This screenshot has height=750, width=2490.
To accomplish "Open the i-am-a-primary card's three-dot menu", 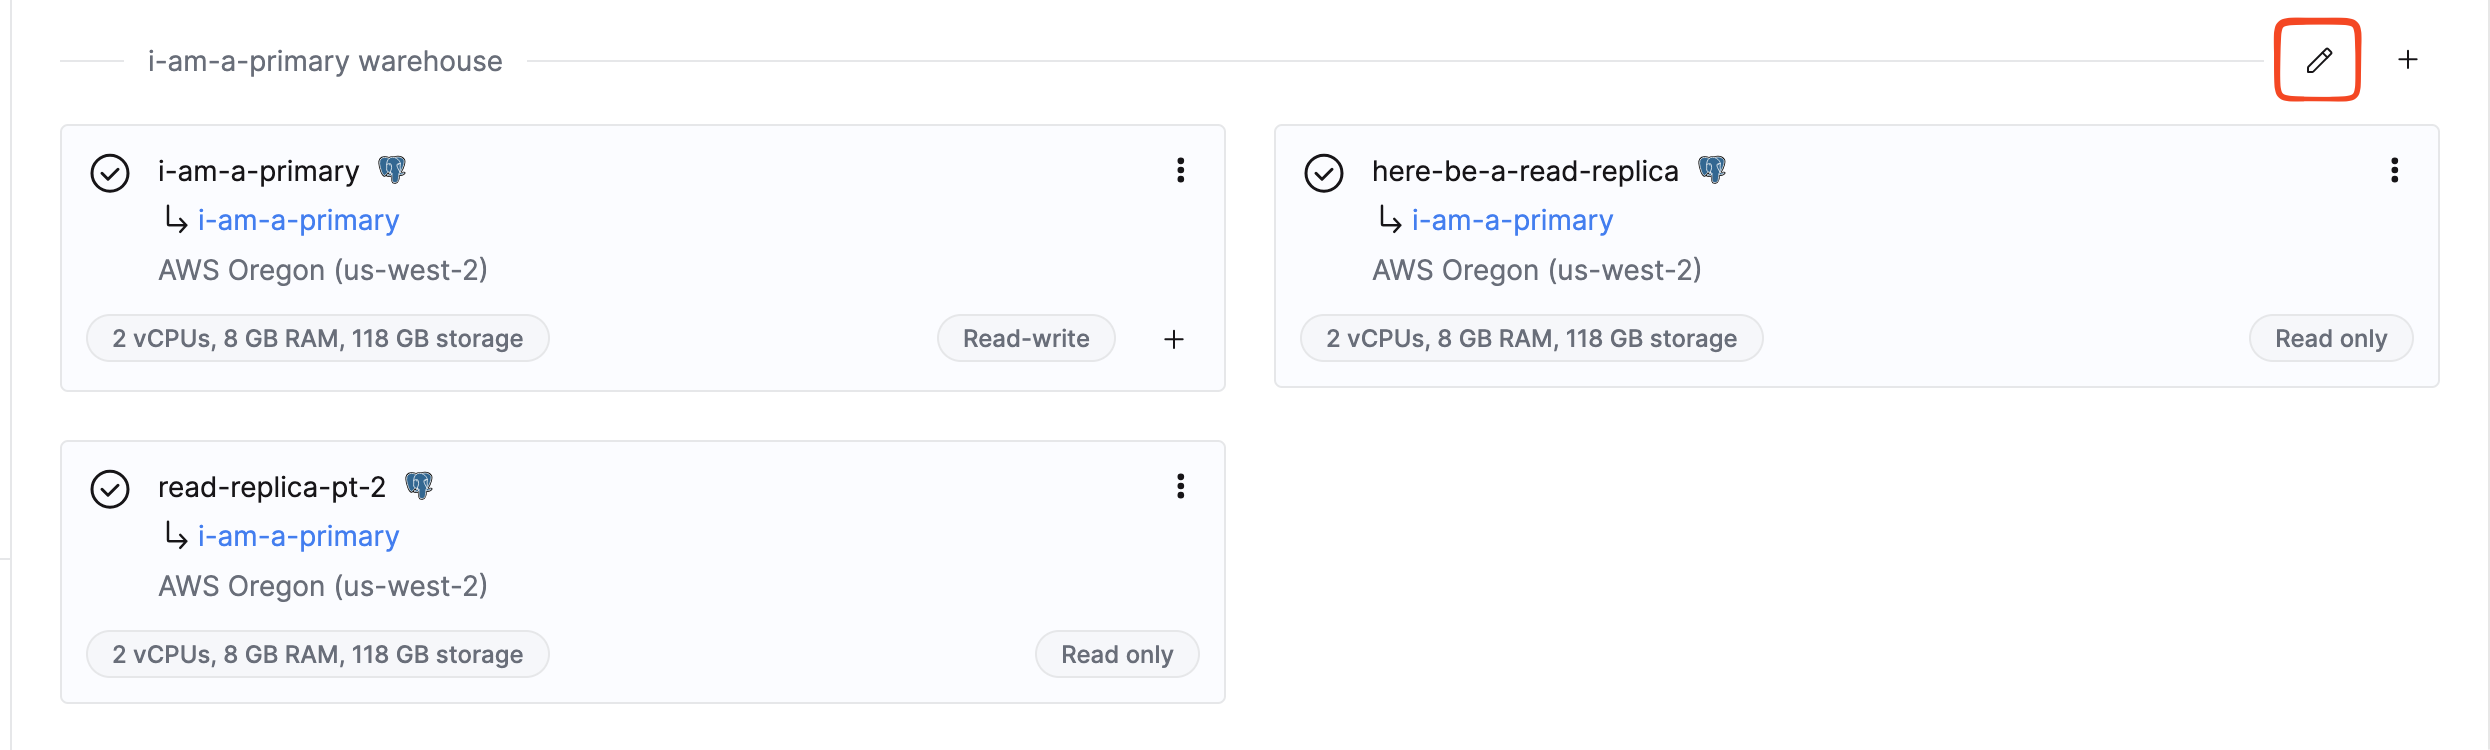I will pos(1180,170).
